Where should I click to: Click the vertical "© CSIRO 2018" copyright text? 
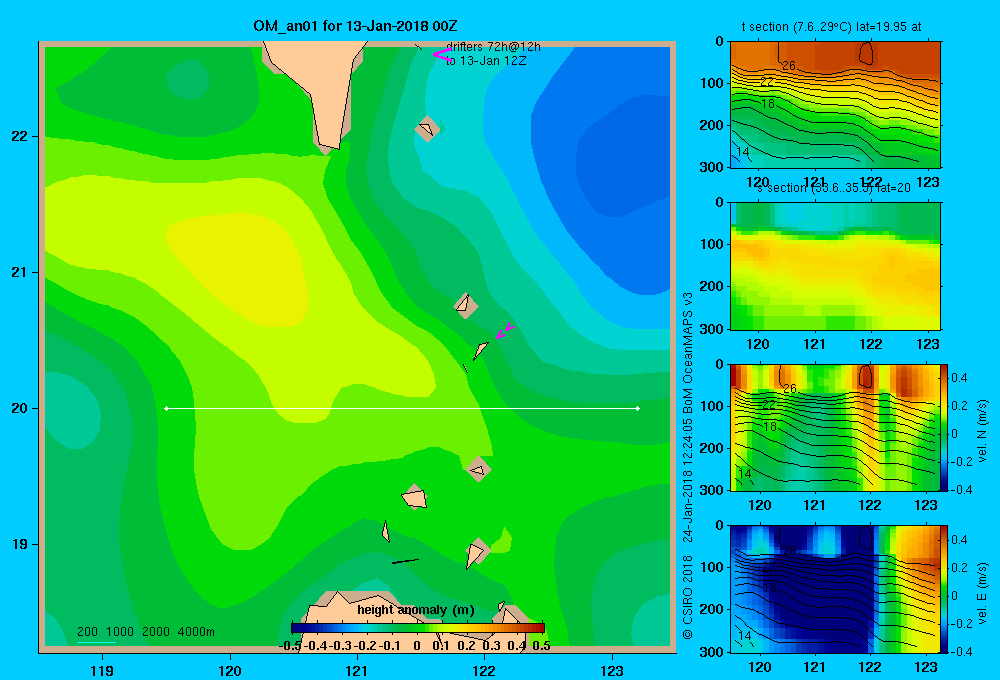[688, 598]
